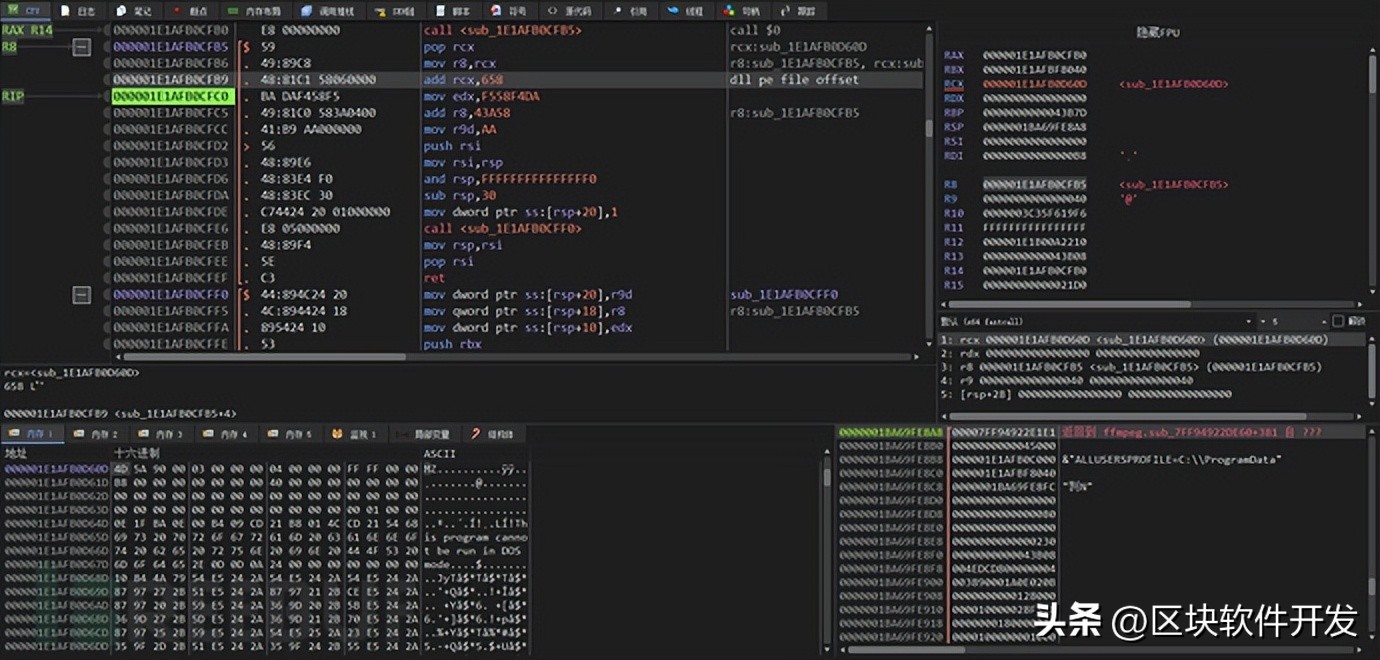The height and width of the screenshot is (660, 1380).
Task: Collapse function block at 1E1AFB0CFF0
Action: [82, 295]
